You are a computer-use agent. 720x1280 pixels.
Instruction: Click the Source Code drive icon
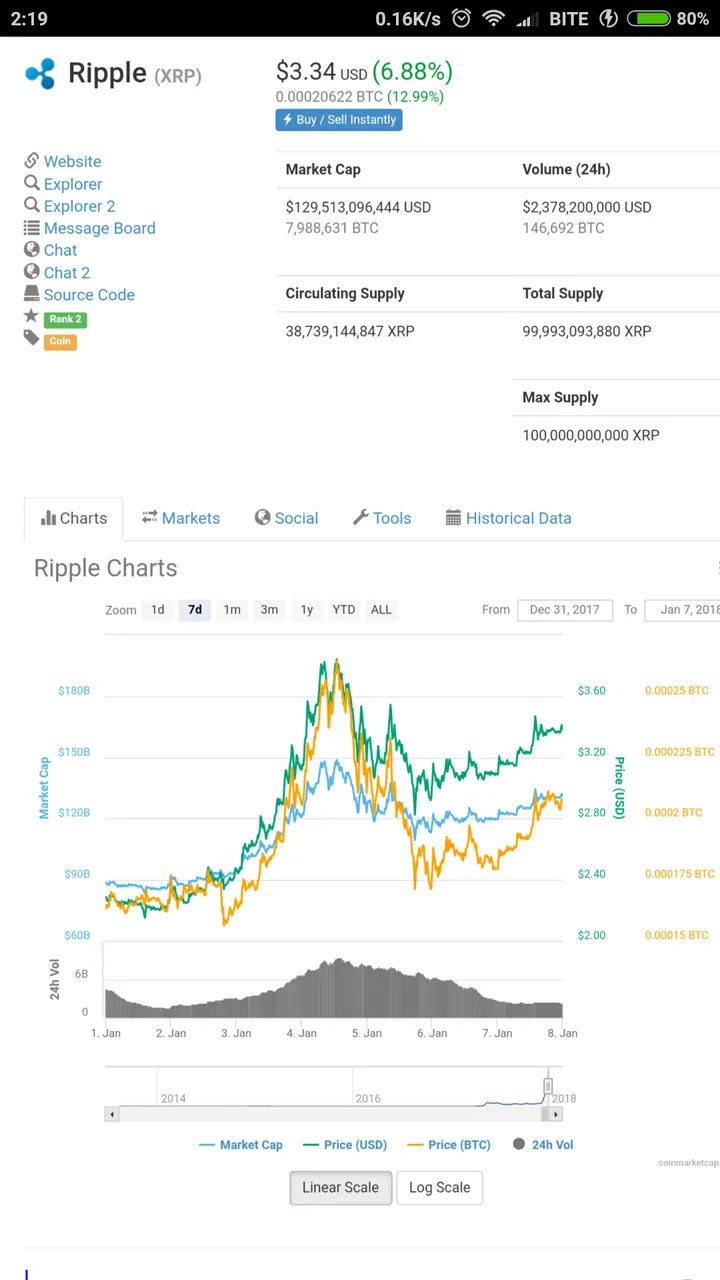[32, 294]
